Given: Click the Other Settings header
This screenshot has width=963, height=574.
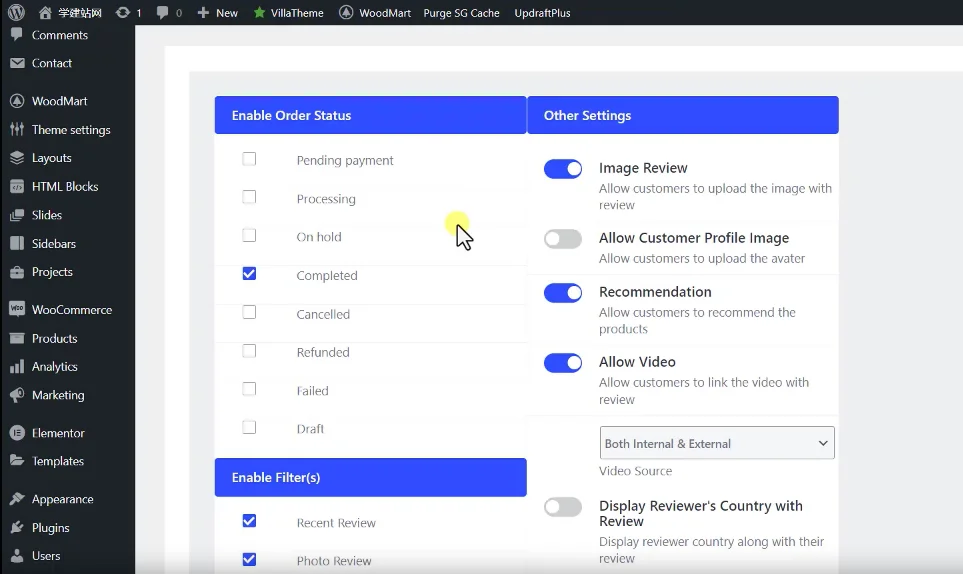Looking at the screenshot, I should click(x=683, y=115).
